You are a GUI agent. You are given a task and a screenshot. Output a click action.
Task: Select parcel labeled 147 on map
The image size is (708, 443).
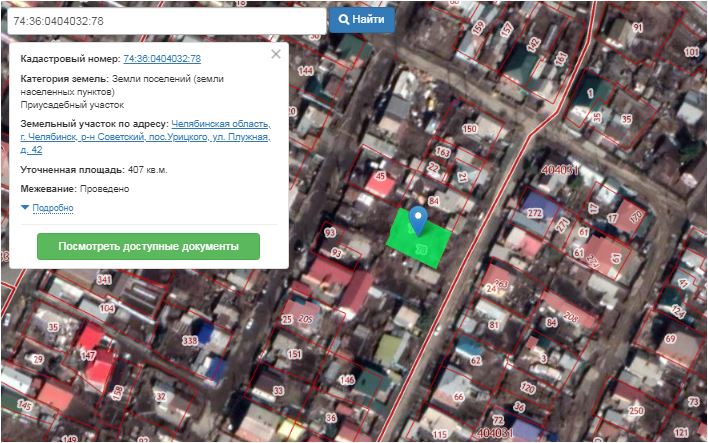coord(88,355)
